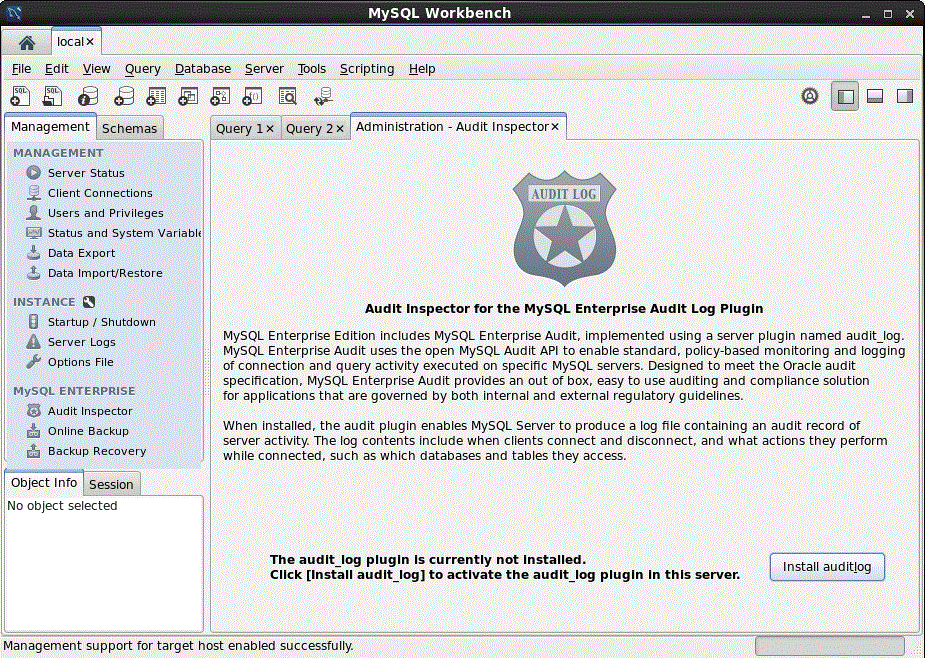This screenshot has width=925, height=658.
Task: Open the Database menu
Action: (x=202, y=69)
